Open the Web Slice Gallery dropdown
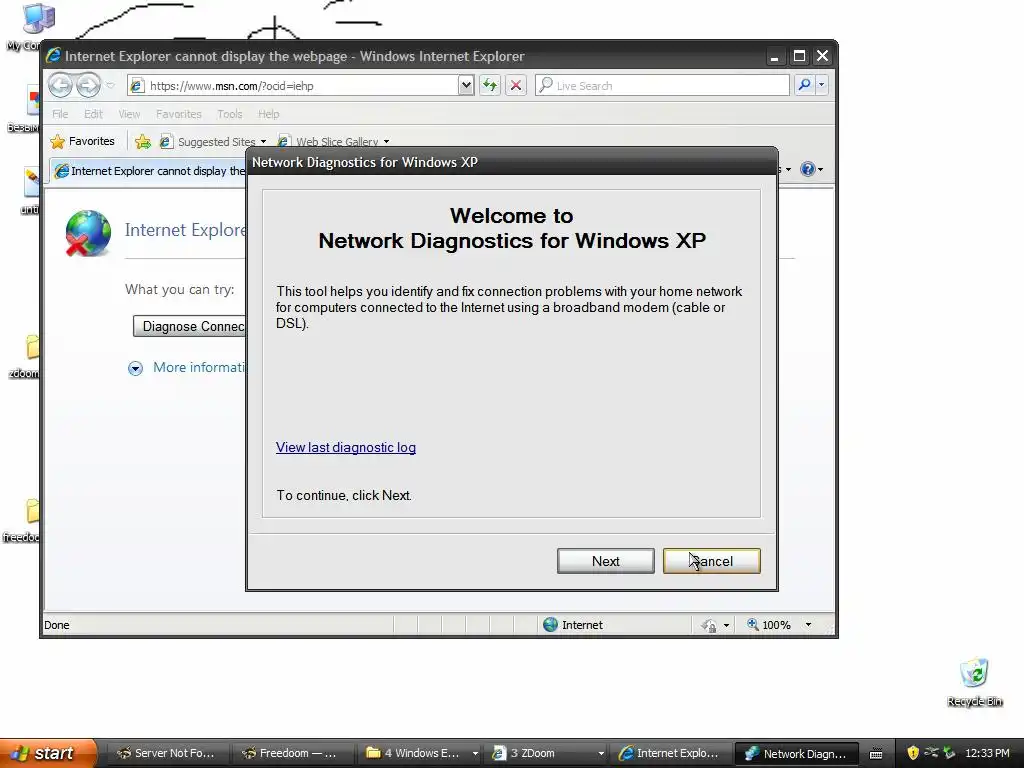Viewport: 1024px width, 768px height. click(x=334, y=142)
